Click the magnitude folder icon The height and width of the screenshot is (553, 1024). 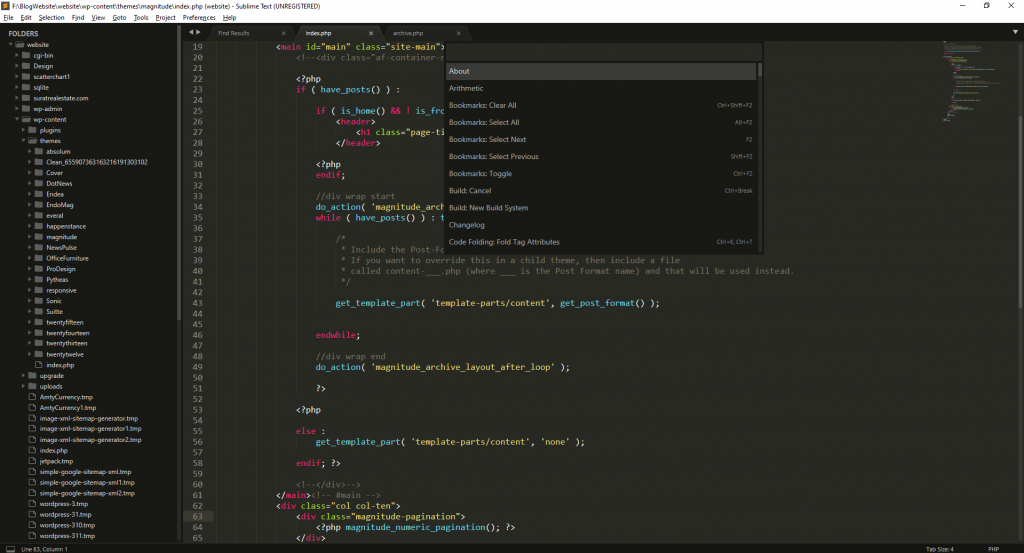click(x=37, y=236)
